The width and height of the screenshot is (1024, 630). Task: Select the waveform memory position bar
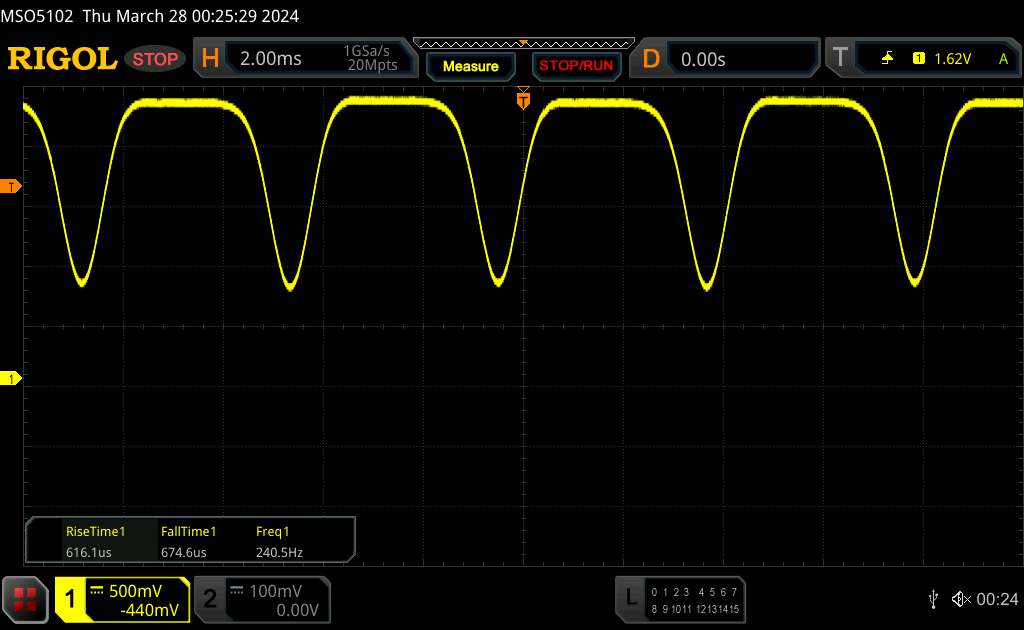(x=524, y=44)
